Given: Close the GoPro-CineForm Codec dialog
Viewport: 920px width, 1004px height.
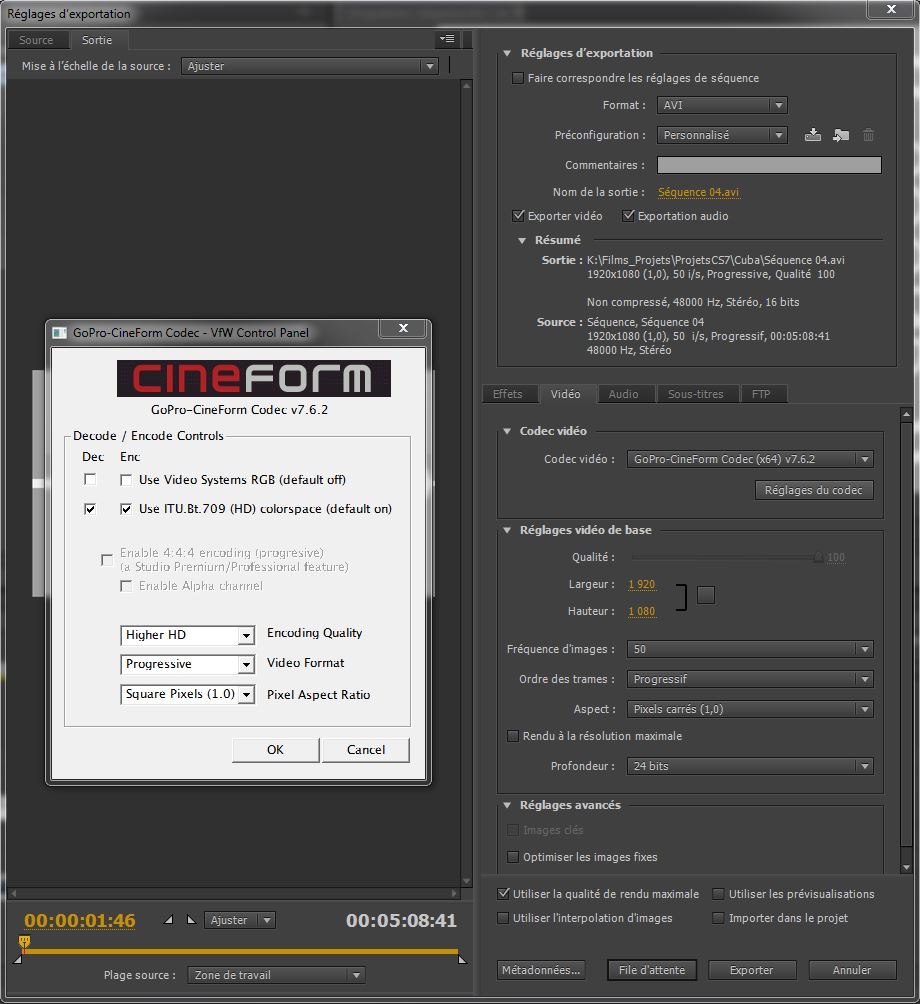Looking at the screenshot, I should pyautogui.click(x=403, y=328).
